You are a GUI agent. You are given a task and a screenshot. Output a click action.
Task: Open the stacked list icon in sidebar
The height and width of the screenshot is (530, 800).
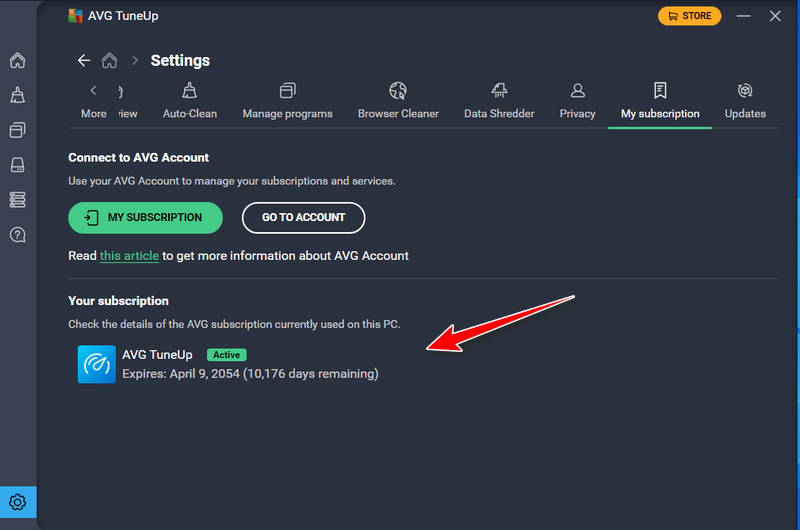click(17, 199)
